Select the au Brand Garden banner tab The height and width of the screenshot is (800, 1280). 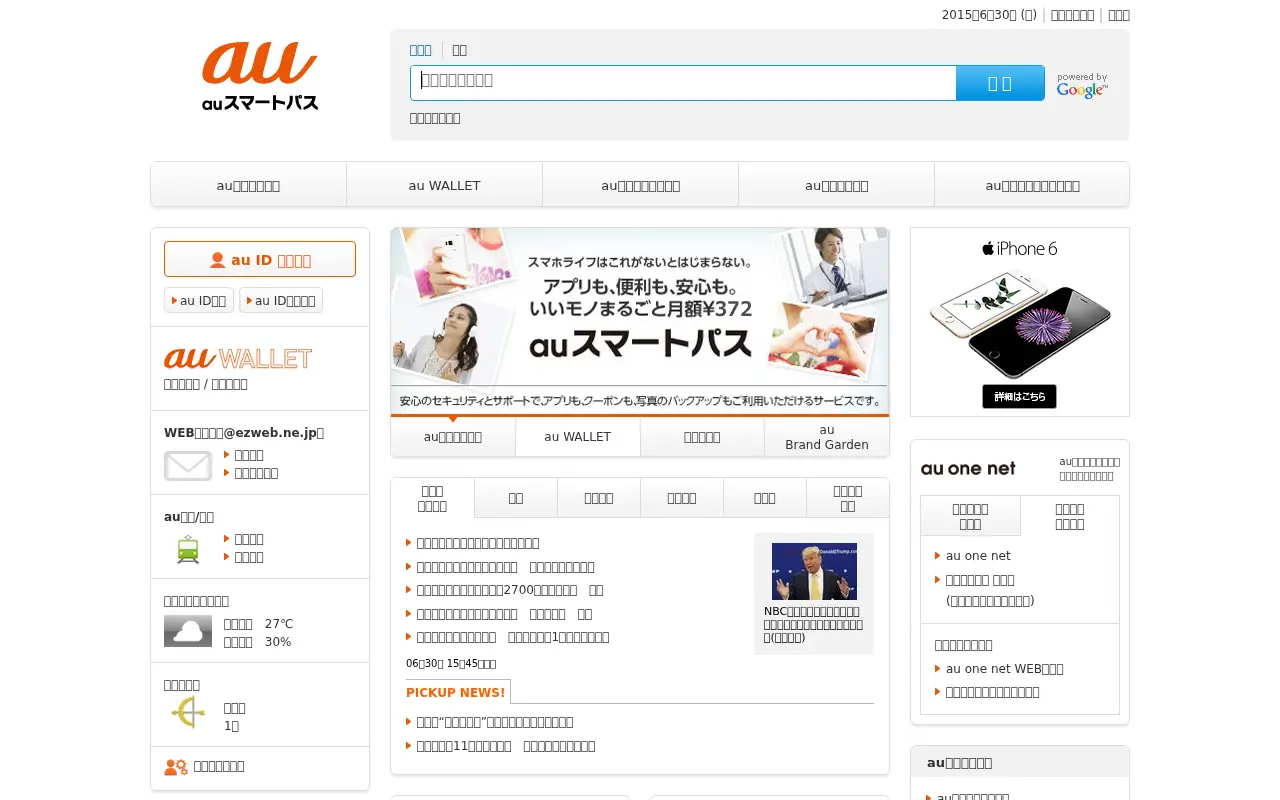pyautogui.click(x=827, y=437)
